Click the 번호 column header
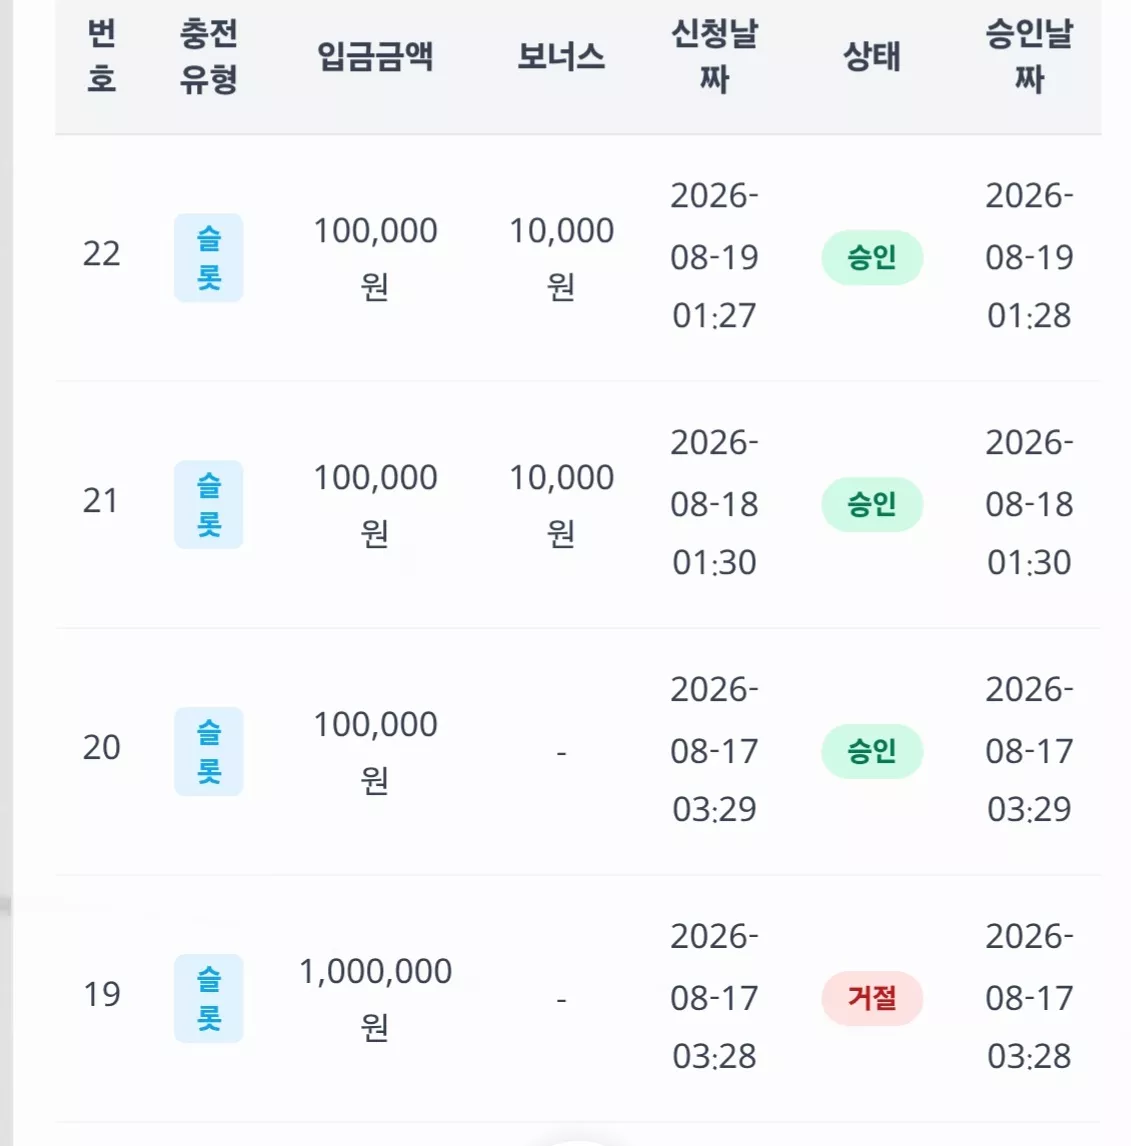This screenshot has width=1131, height=1146. [x=102, y=56]
